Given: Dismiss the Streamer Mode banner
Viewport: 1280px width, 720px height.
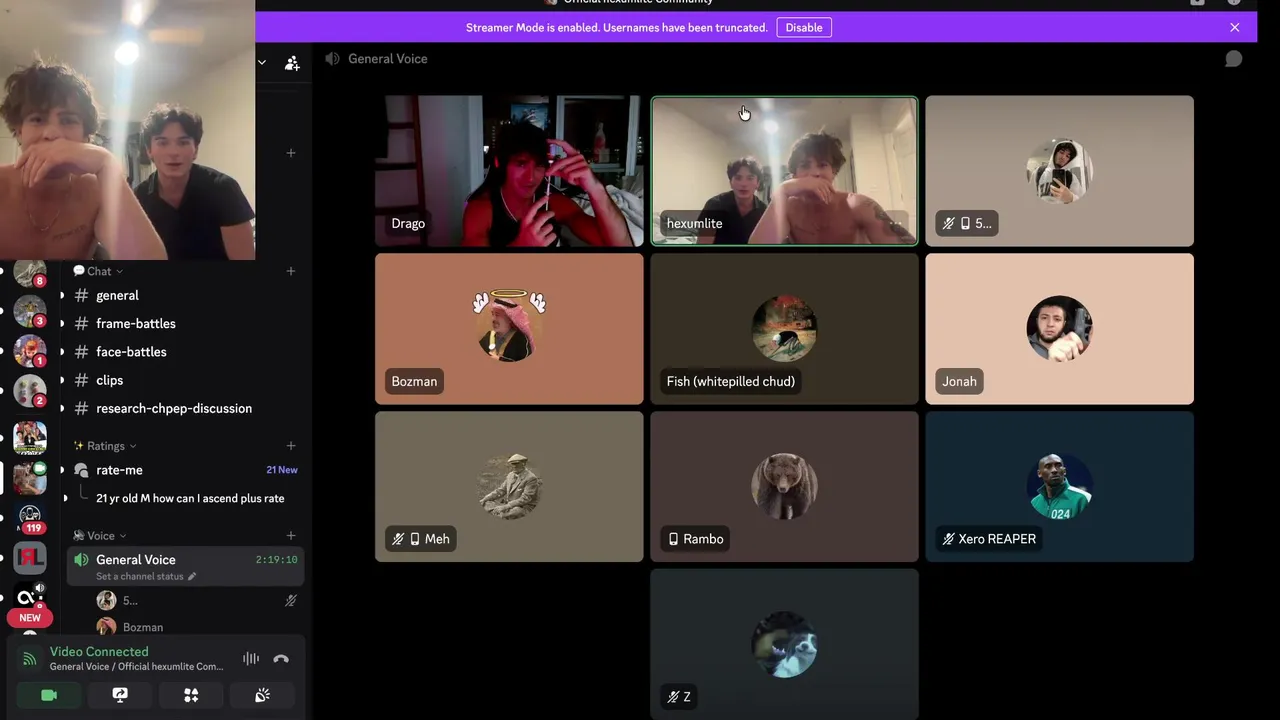Looking at the screenshot, I should point(1234,27).
